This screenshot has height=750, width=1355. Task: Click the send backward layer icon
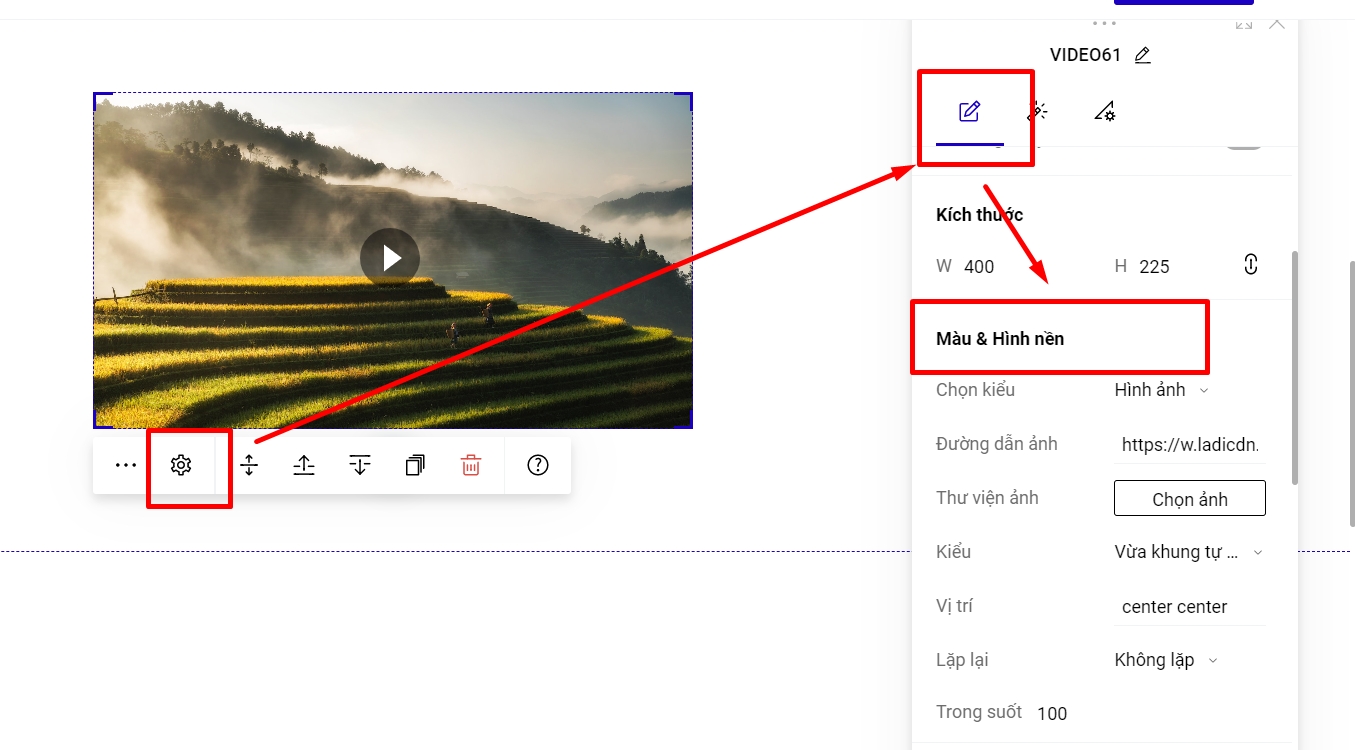click(360, 465)
